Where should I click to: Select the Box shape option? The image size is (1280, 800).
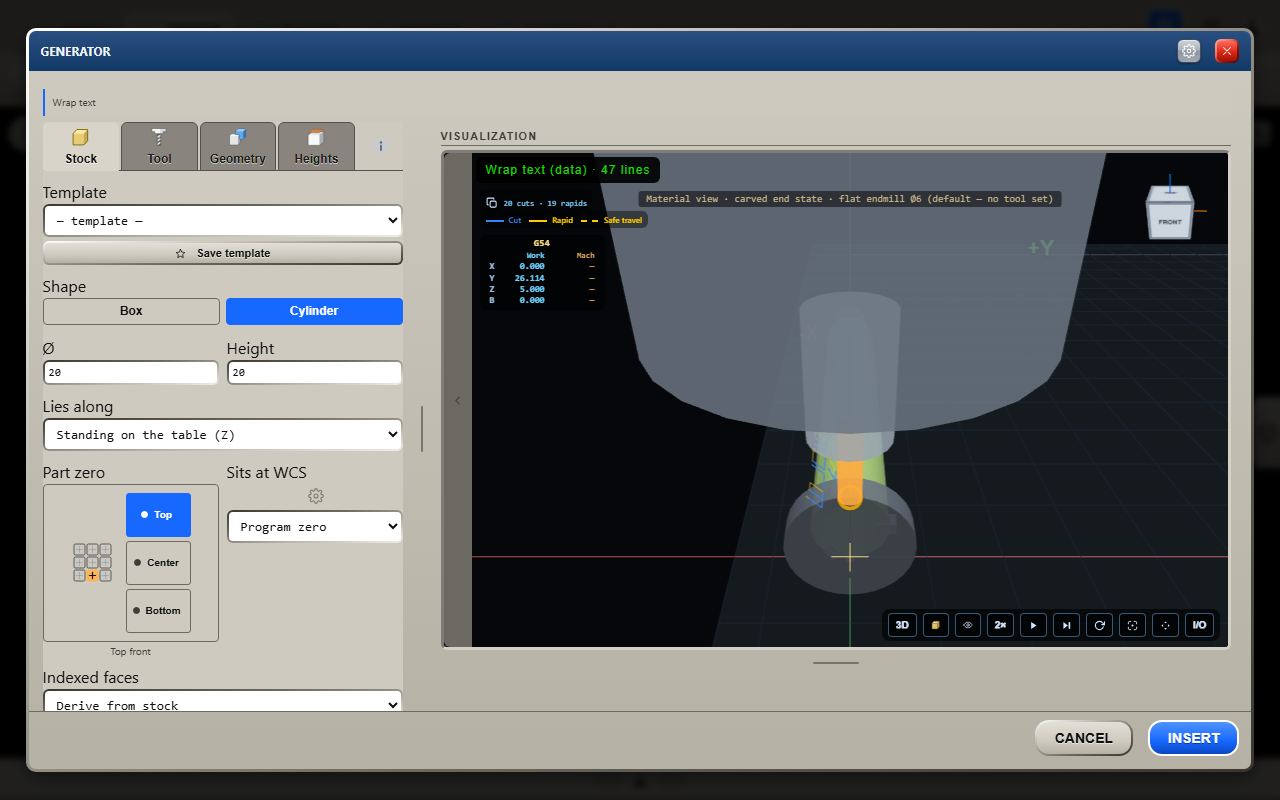pos(131,311)
